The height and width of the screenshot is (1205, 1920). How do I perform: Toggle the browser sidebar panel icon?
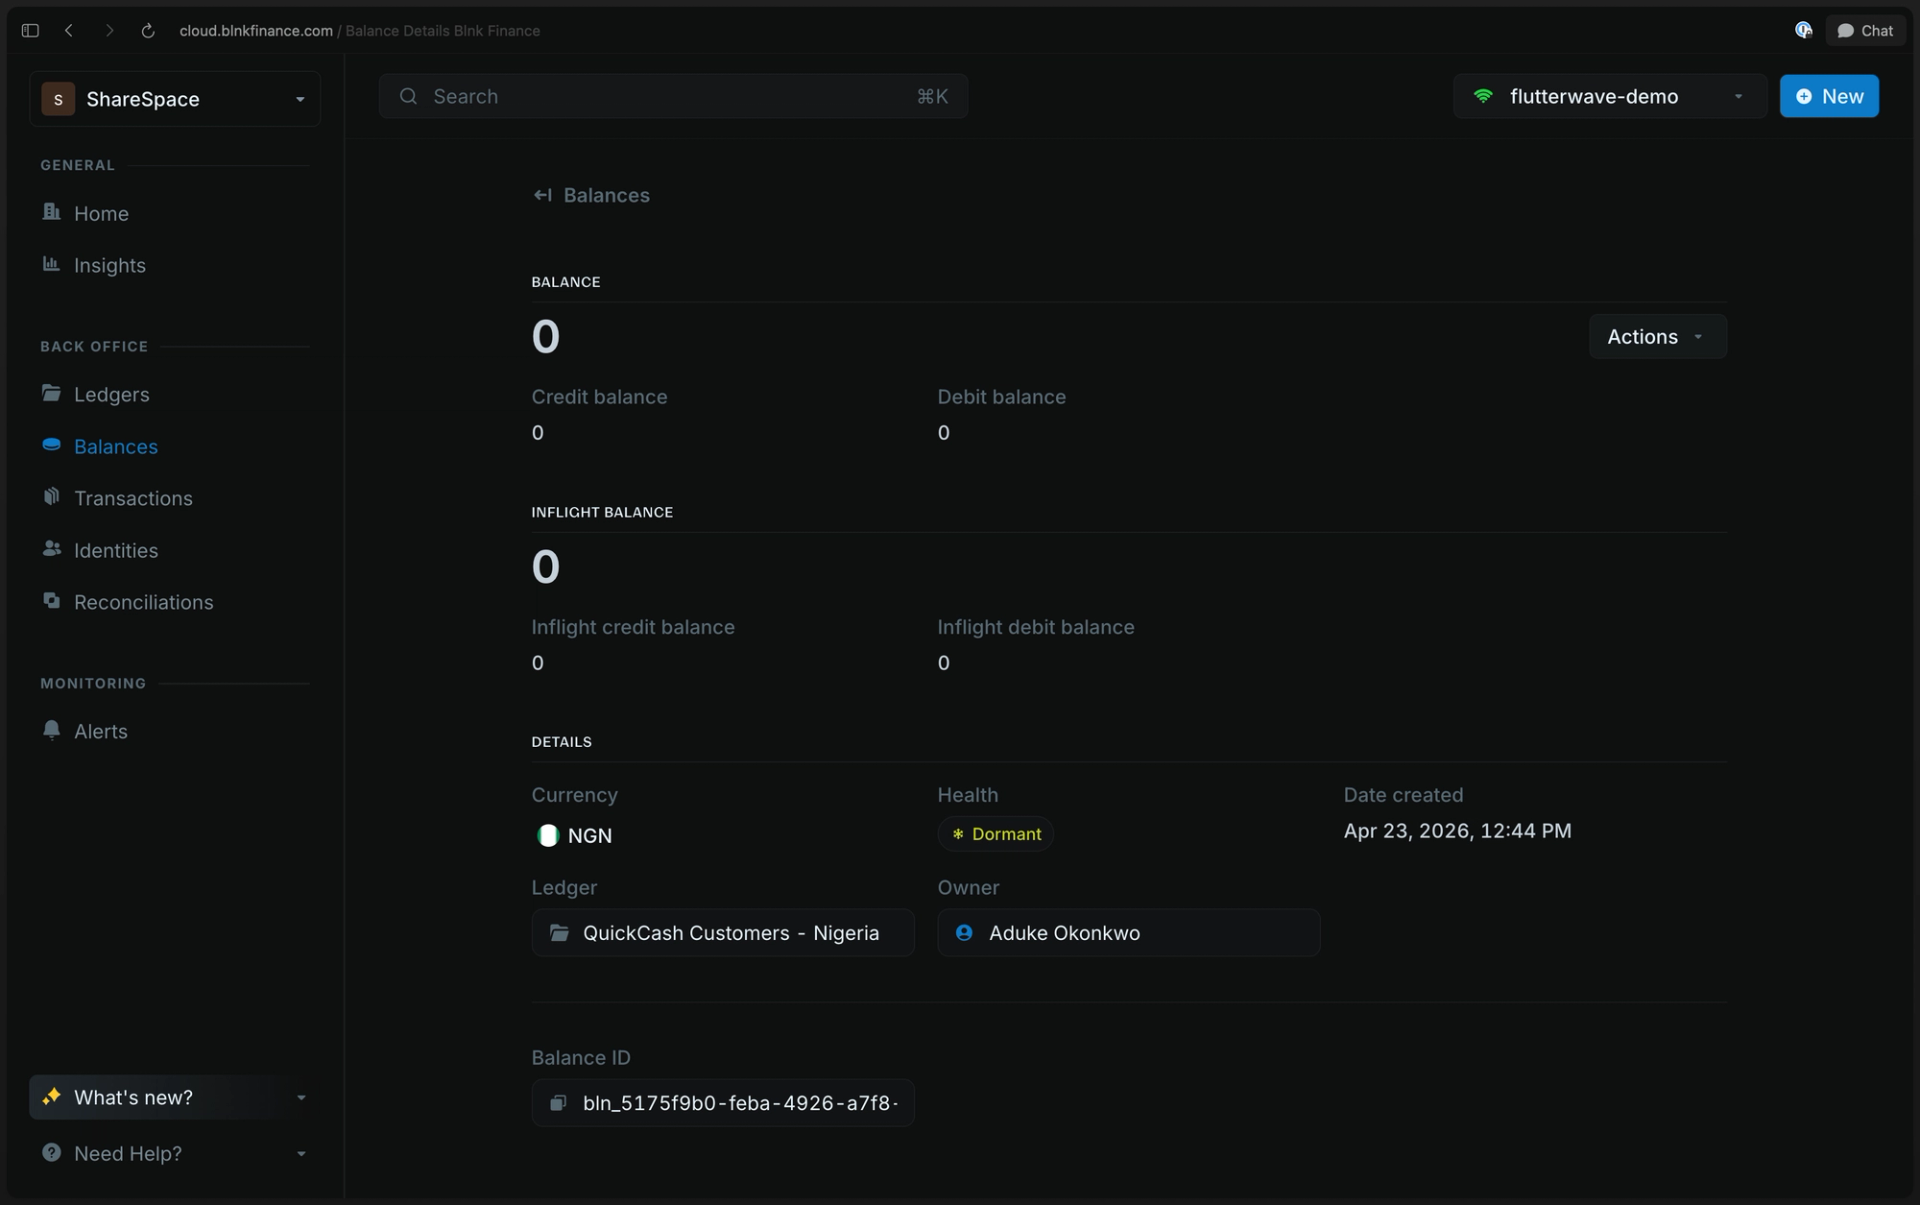(x=30, y=31)
